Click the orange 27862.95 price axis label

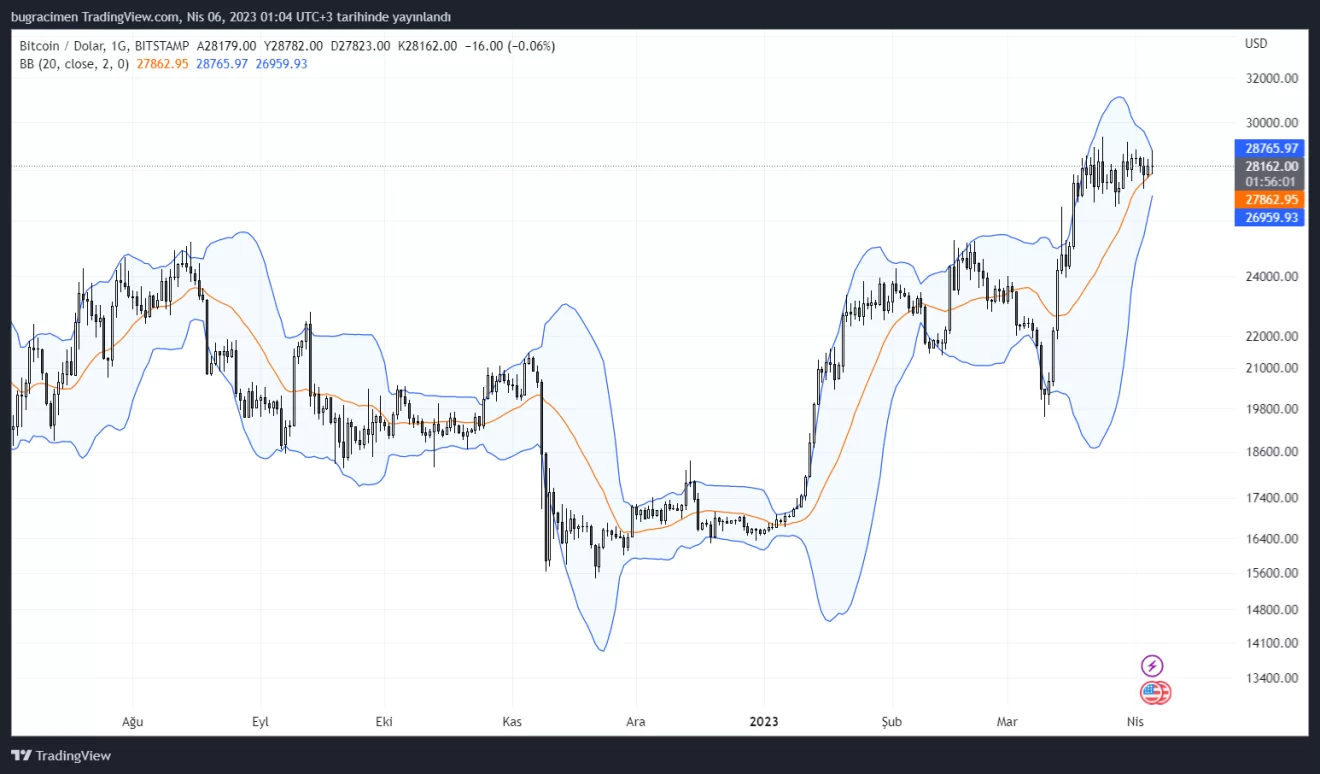point(1271,200)
